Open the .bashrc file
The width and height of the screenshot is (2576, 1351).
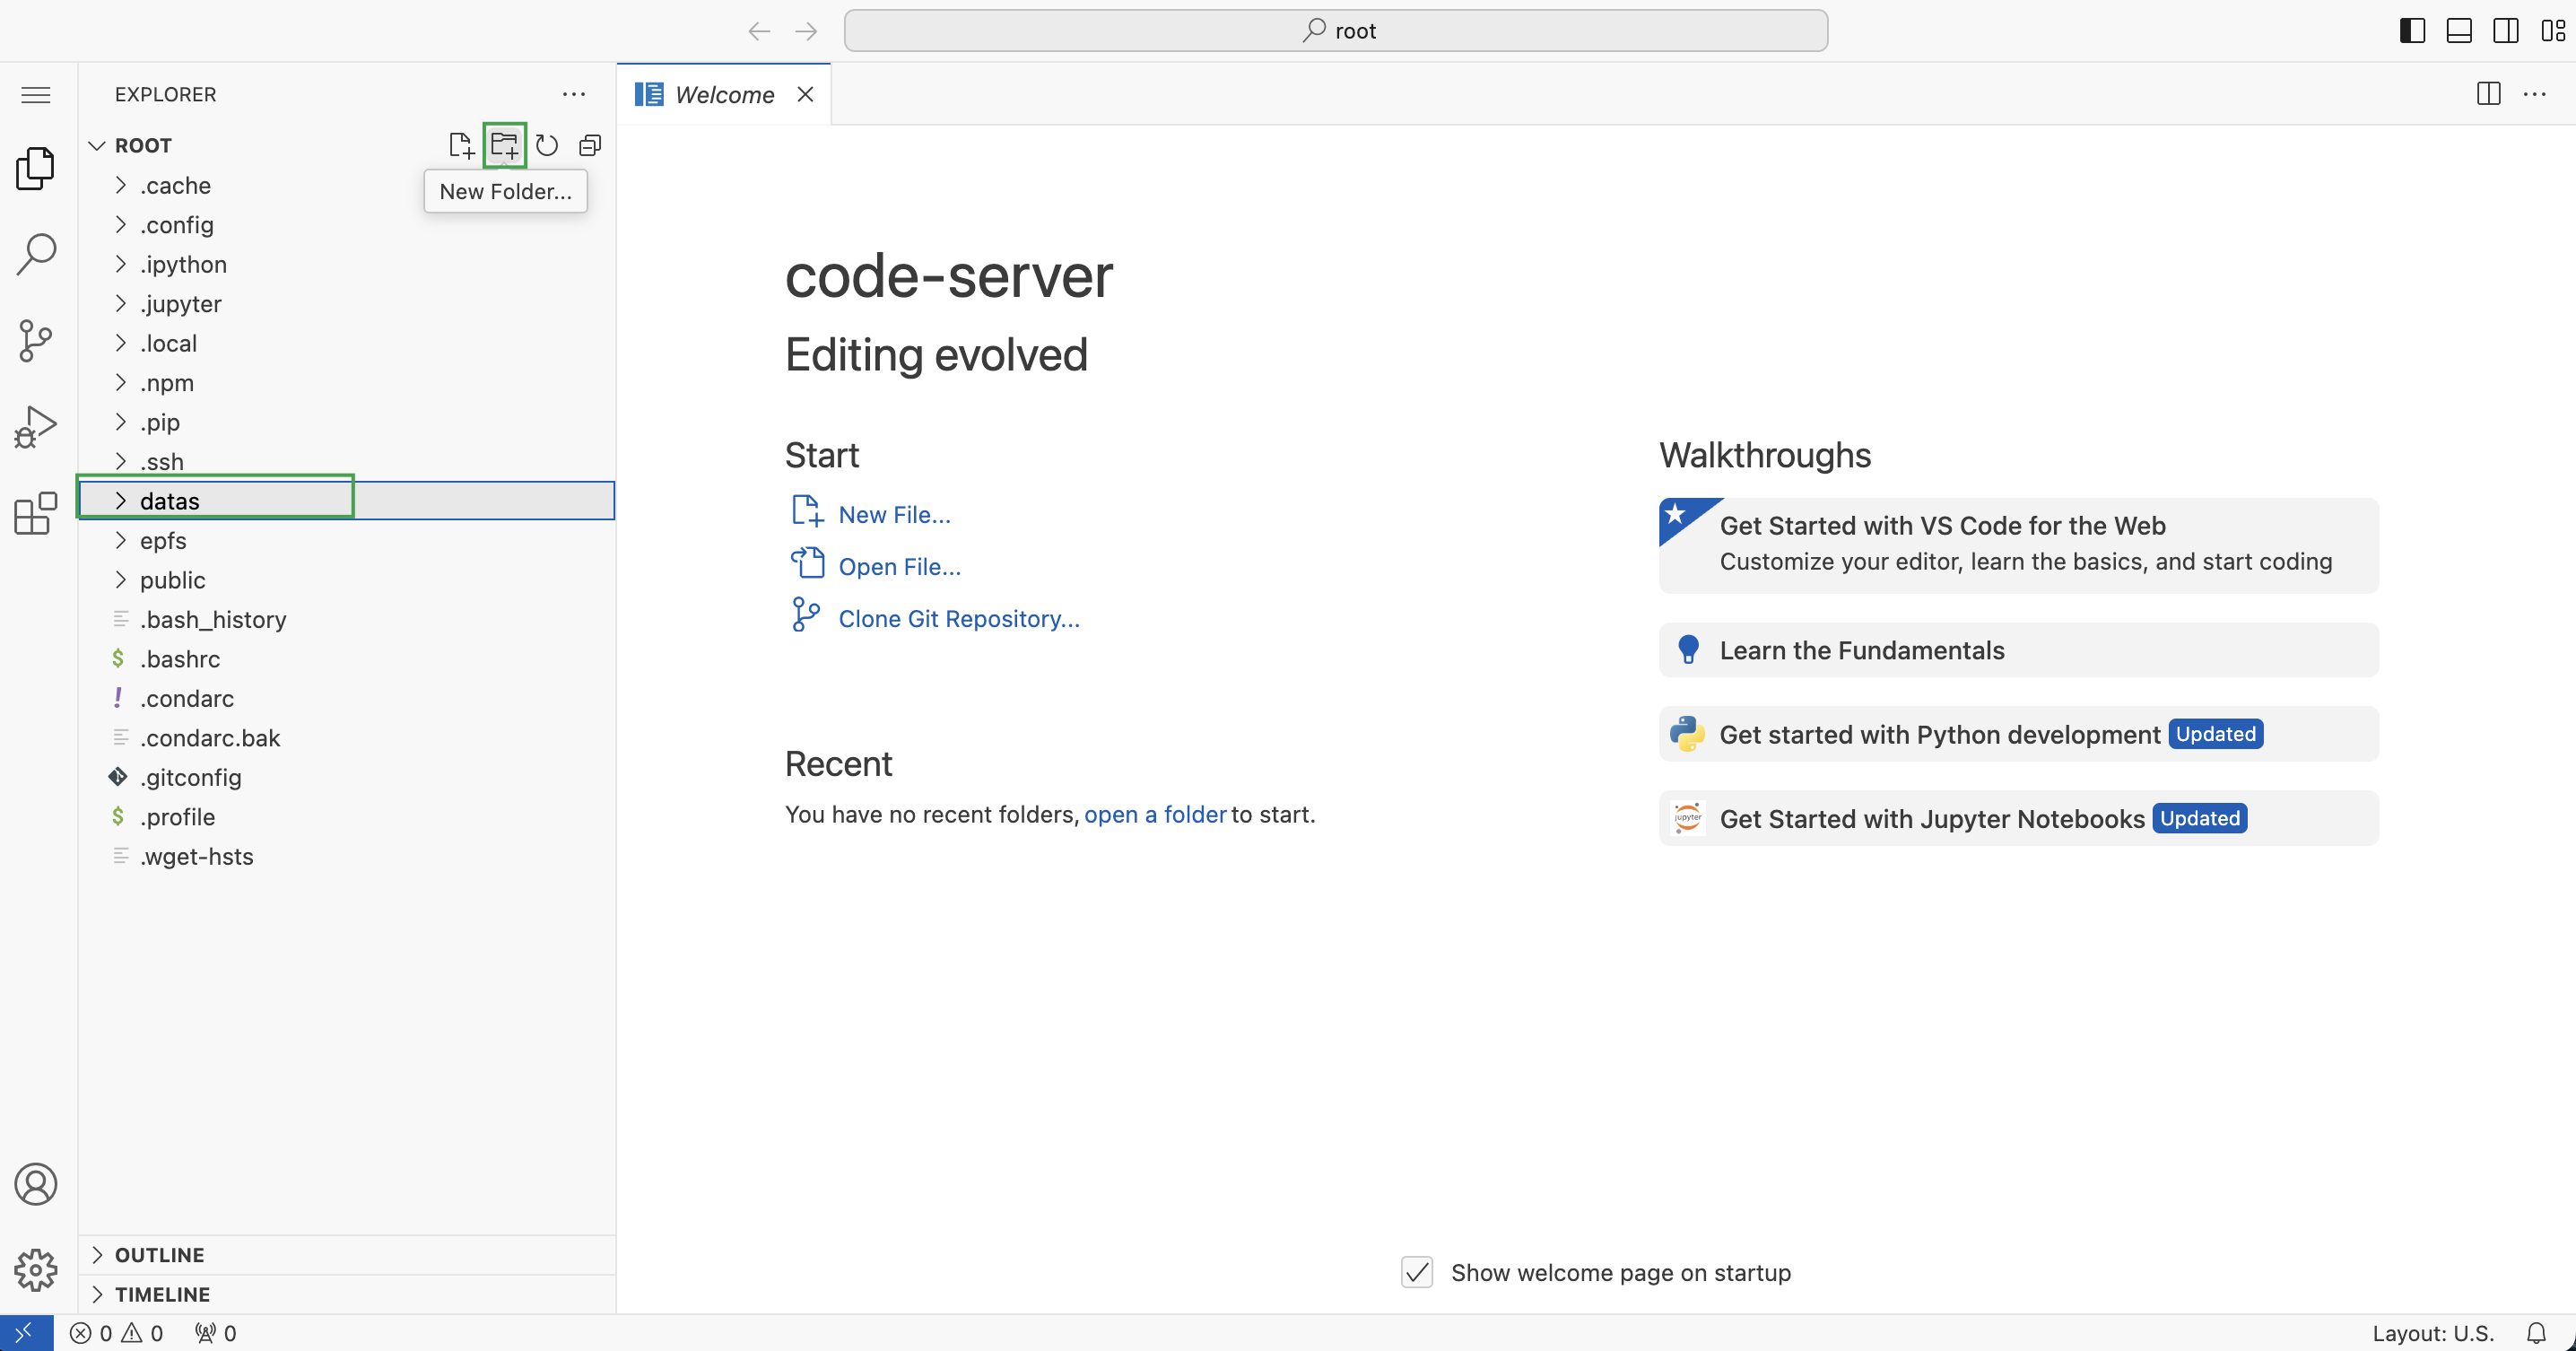(x=346, y=659)
